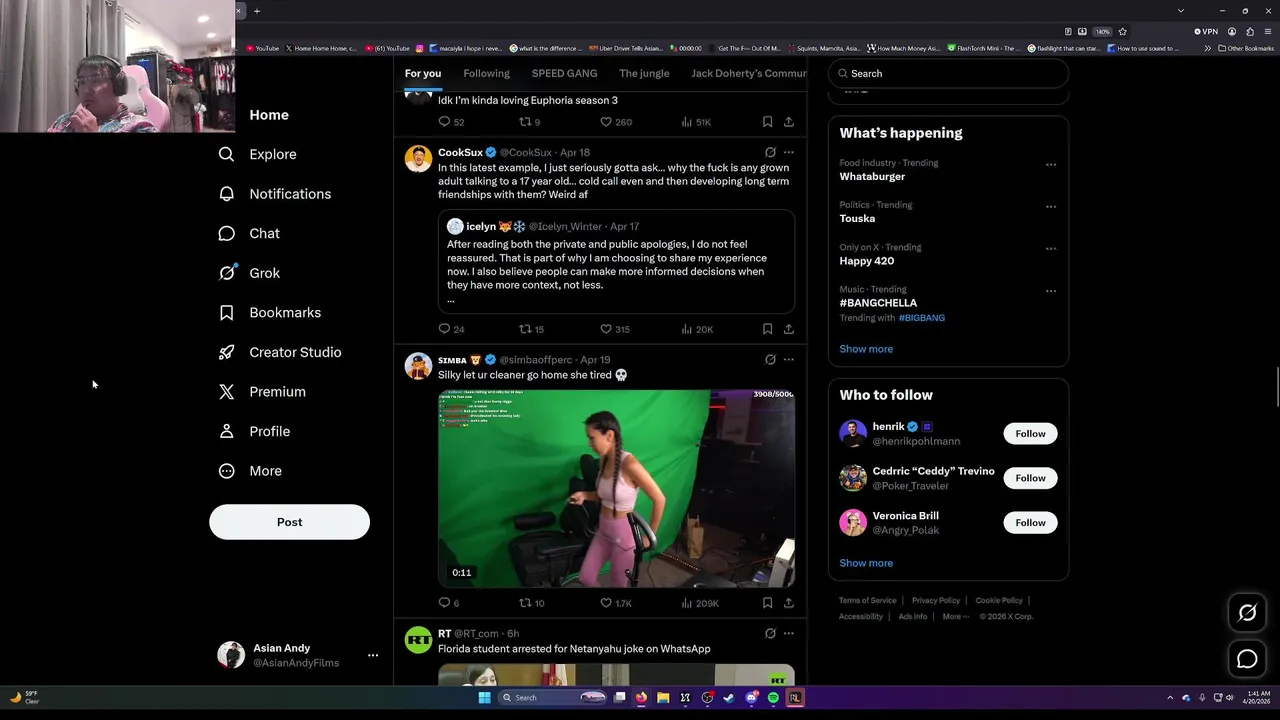Click the Post button
The image size is (1280, 720).
pyautogui.click(x=289, y=522)
